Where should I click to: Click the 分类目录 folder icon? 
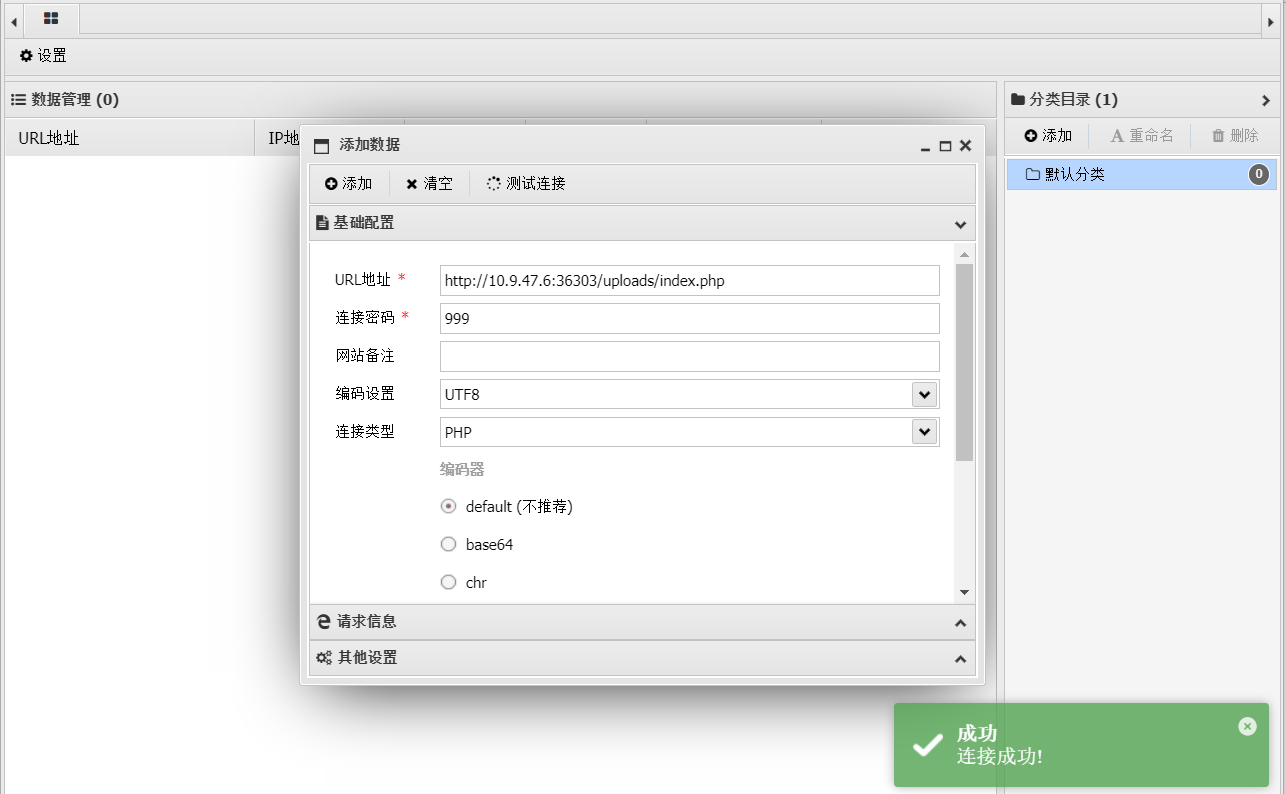tap(1018, 99)
